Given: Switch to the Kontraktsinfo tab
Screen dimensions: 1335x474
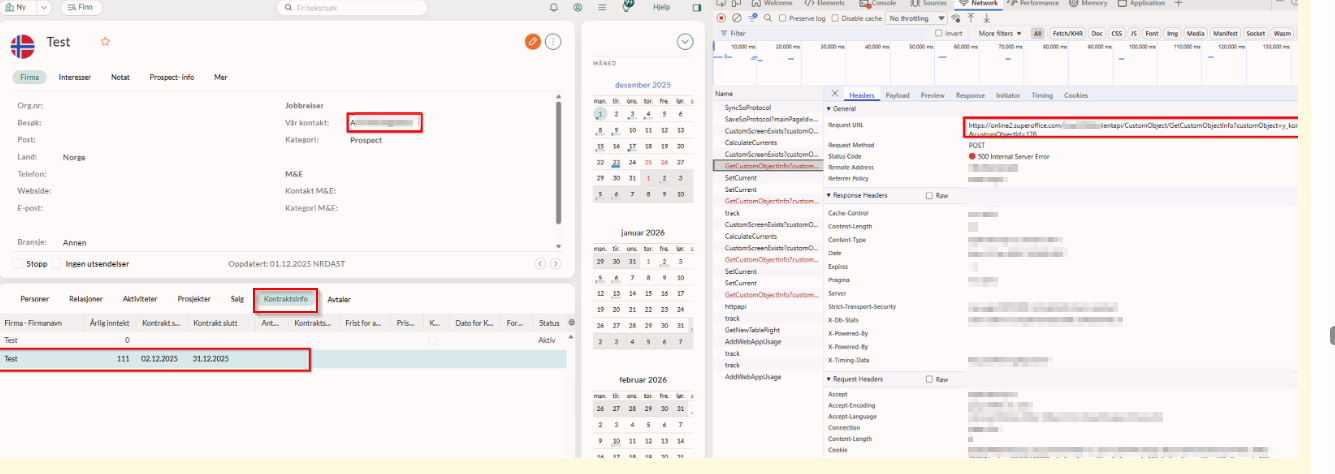Looking at the screenshot, I should tap(285, 299).
